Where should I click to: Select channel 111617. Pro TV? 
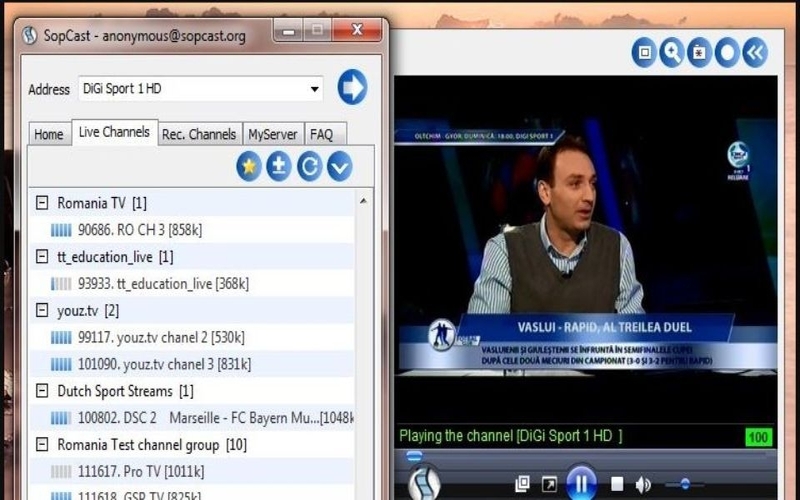point(192,471)
